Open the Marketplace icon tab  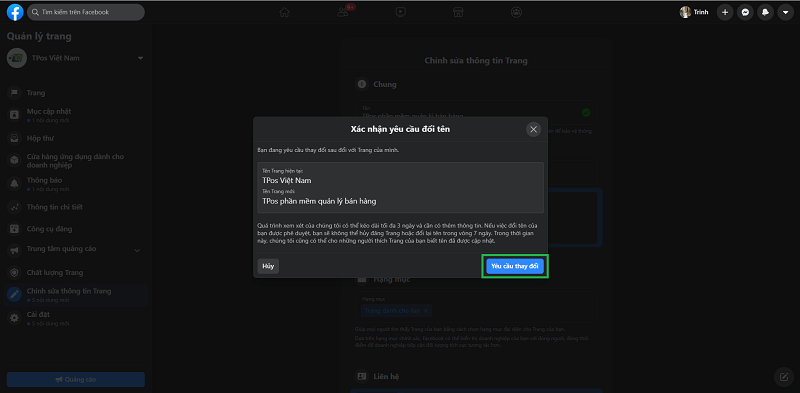tap(459, 12)
